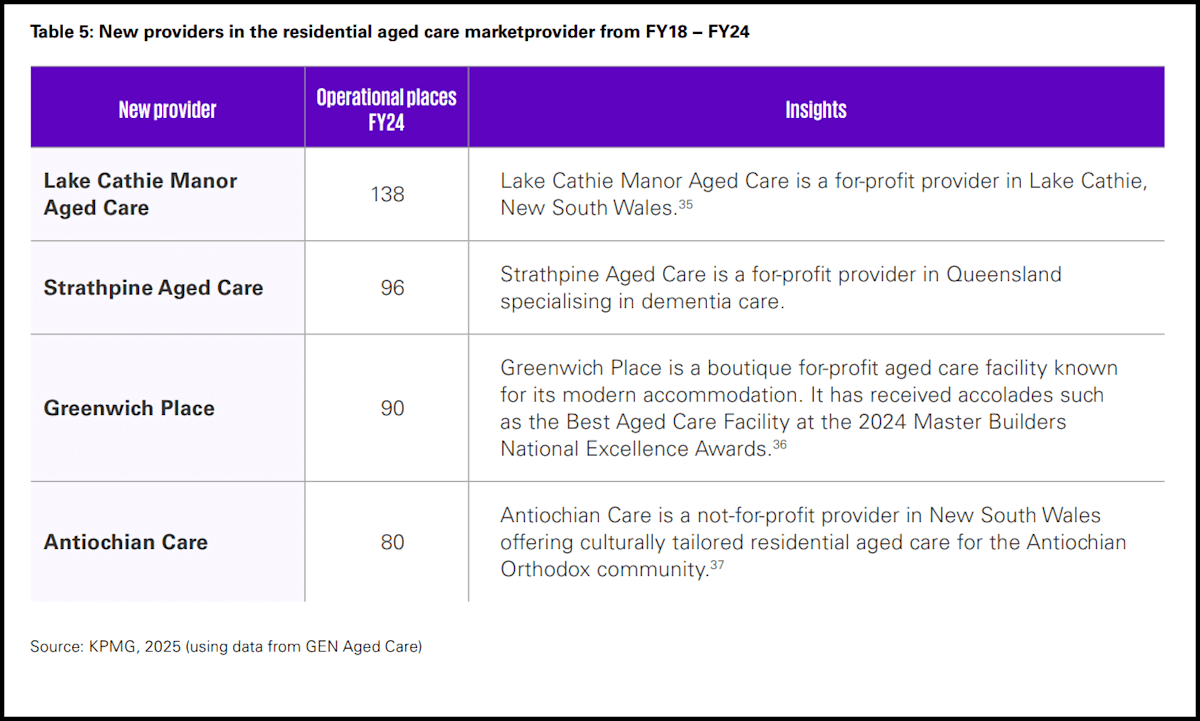
Task: Click the Lake Cathie Manor insight description
Action: (x=815, y=194)
